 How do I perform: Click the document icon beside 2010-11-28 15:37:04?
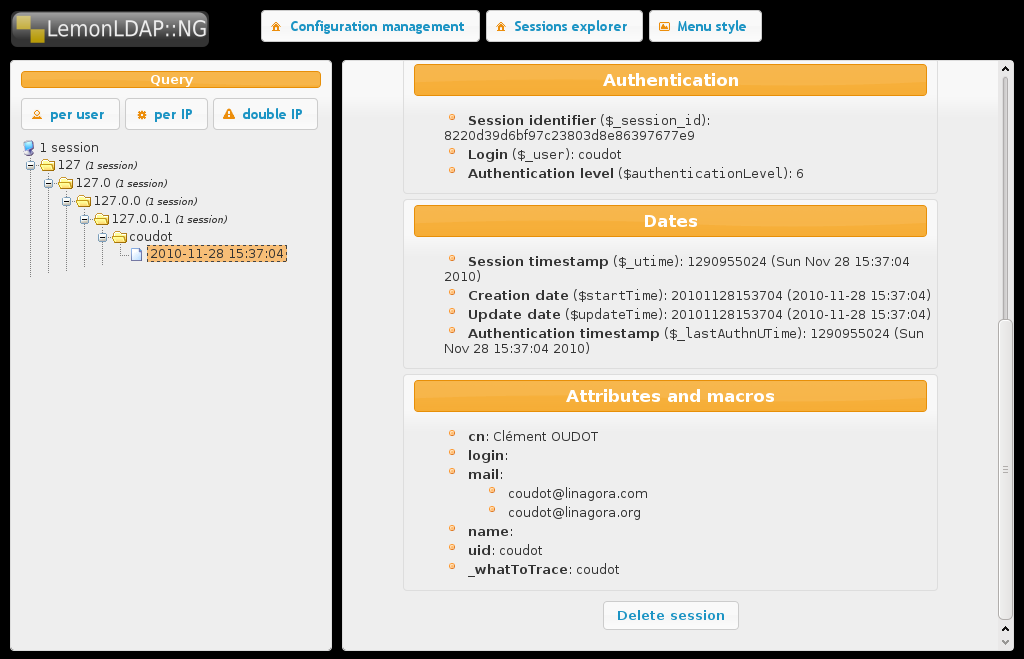pyautogui.click(x=136, y=254)
